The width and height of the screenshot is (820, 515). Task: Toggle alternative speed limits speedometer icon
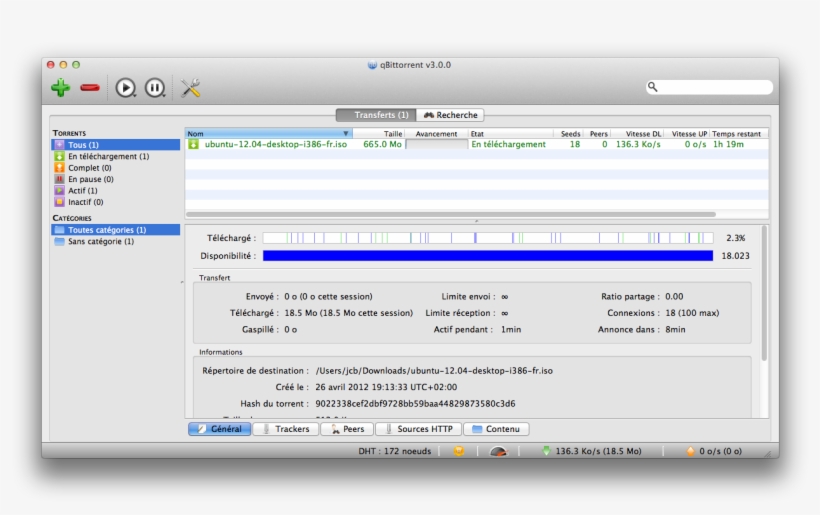(498, 451)
